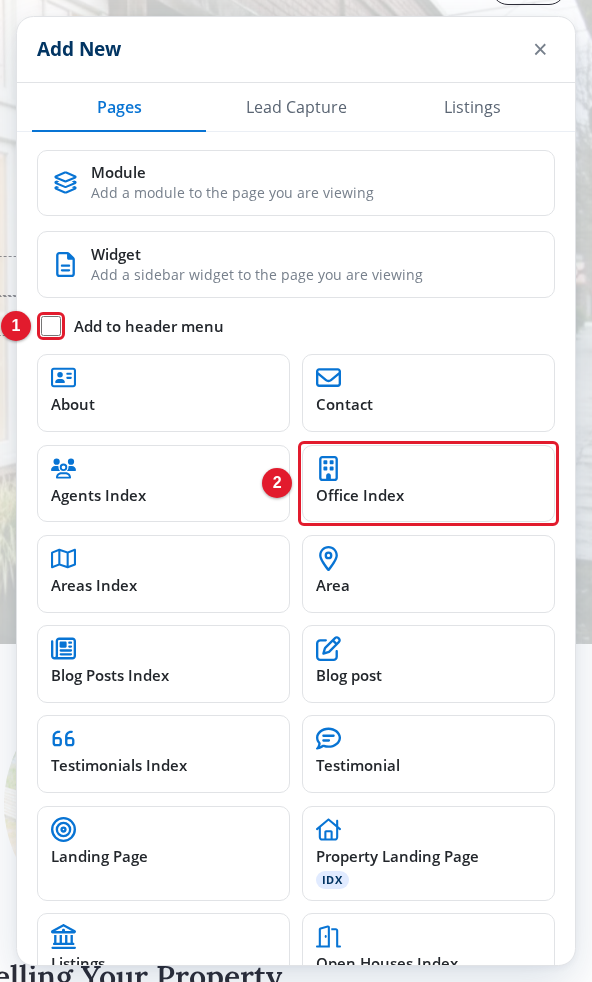Select the Office Index page type
This screenshot has width=592, height=982.
(428, 483)
